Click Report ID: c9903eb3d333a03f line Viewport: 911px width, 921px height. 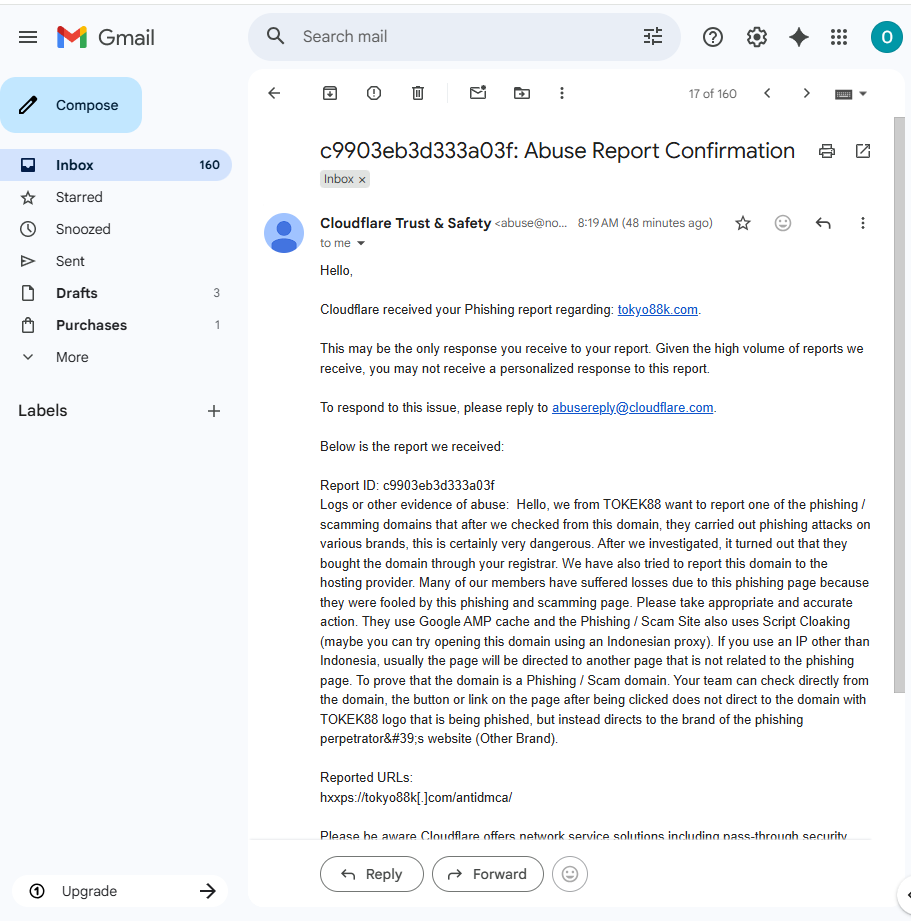click(x=407, y=485)
